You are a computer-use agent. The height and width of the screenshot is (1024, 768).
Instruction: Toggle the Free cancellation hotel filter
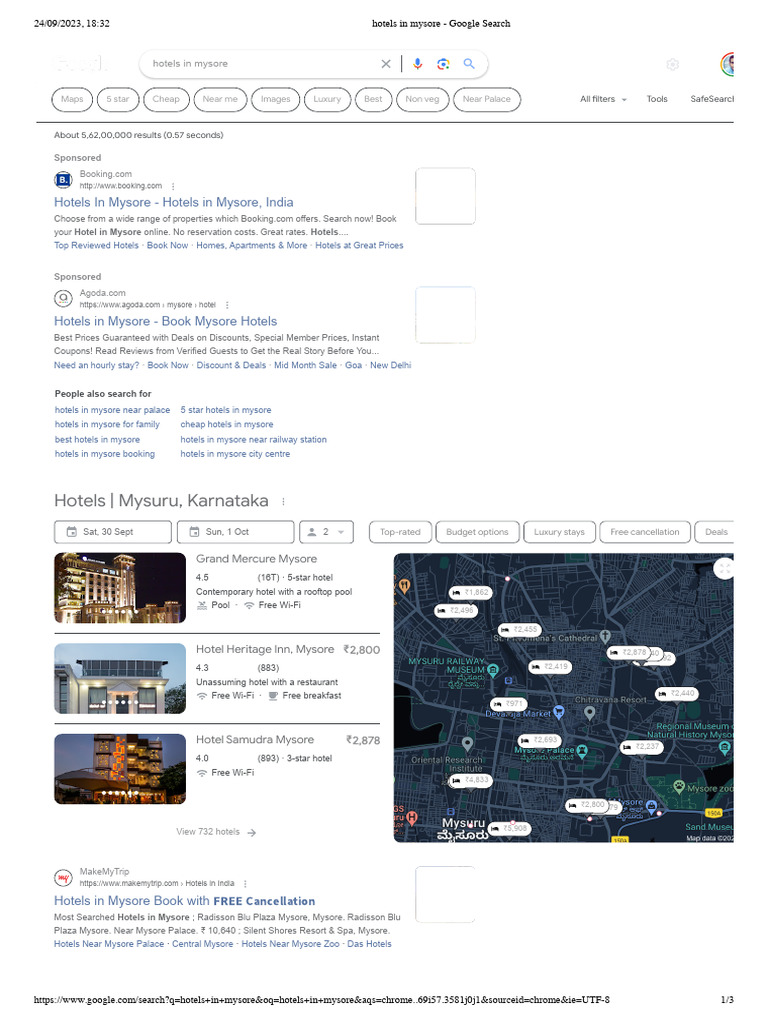(x=645, y=532)
